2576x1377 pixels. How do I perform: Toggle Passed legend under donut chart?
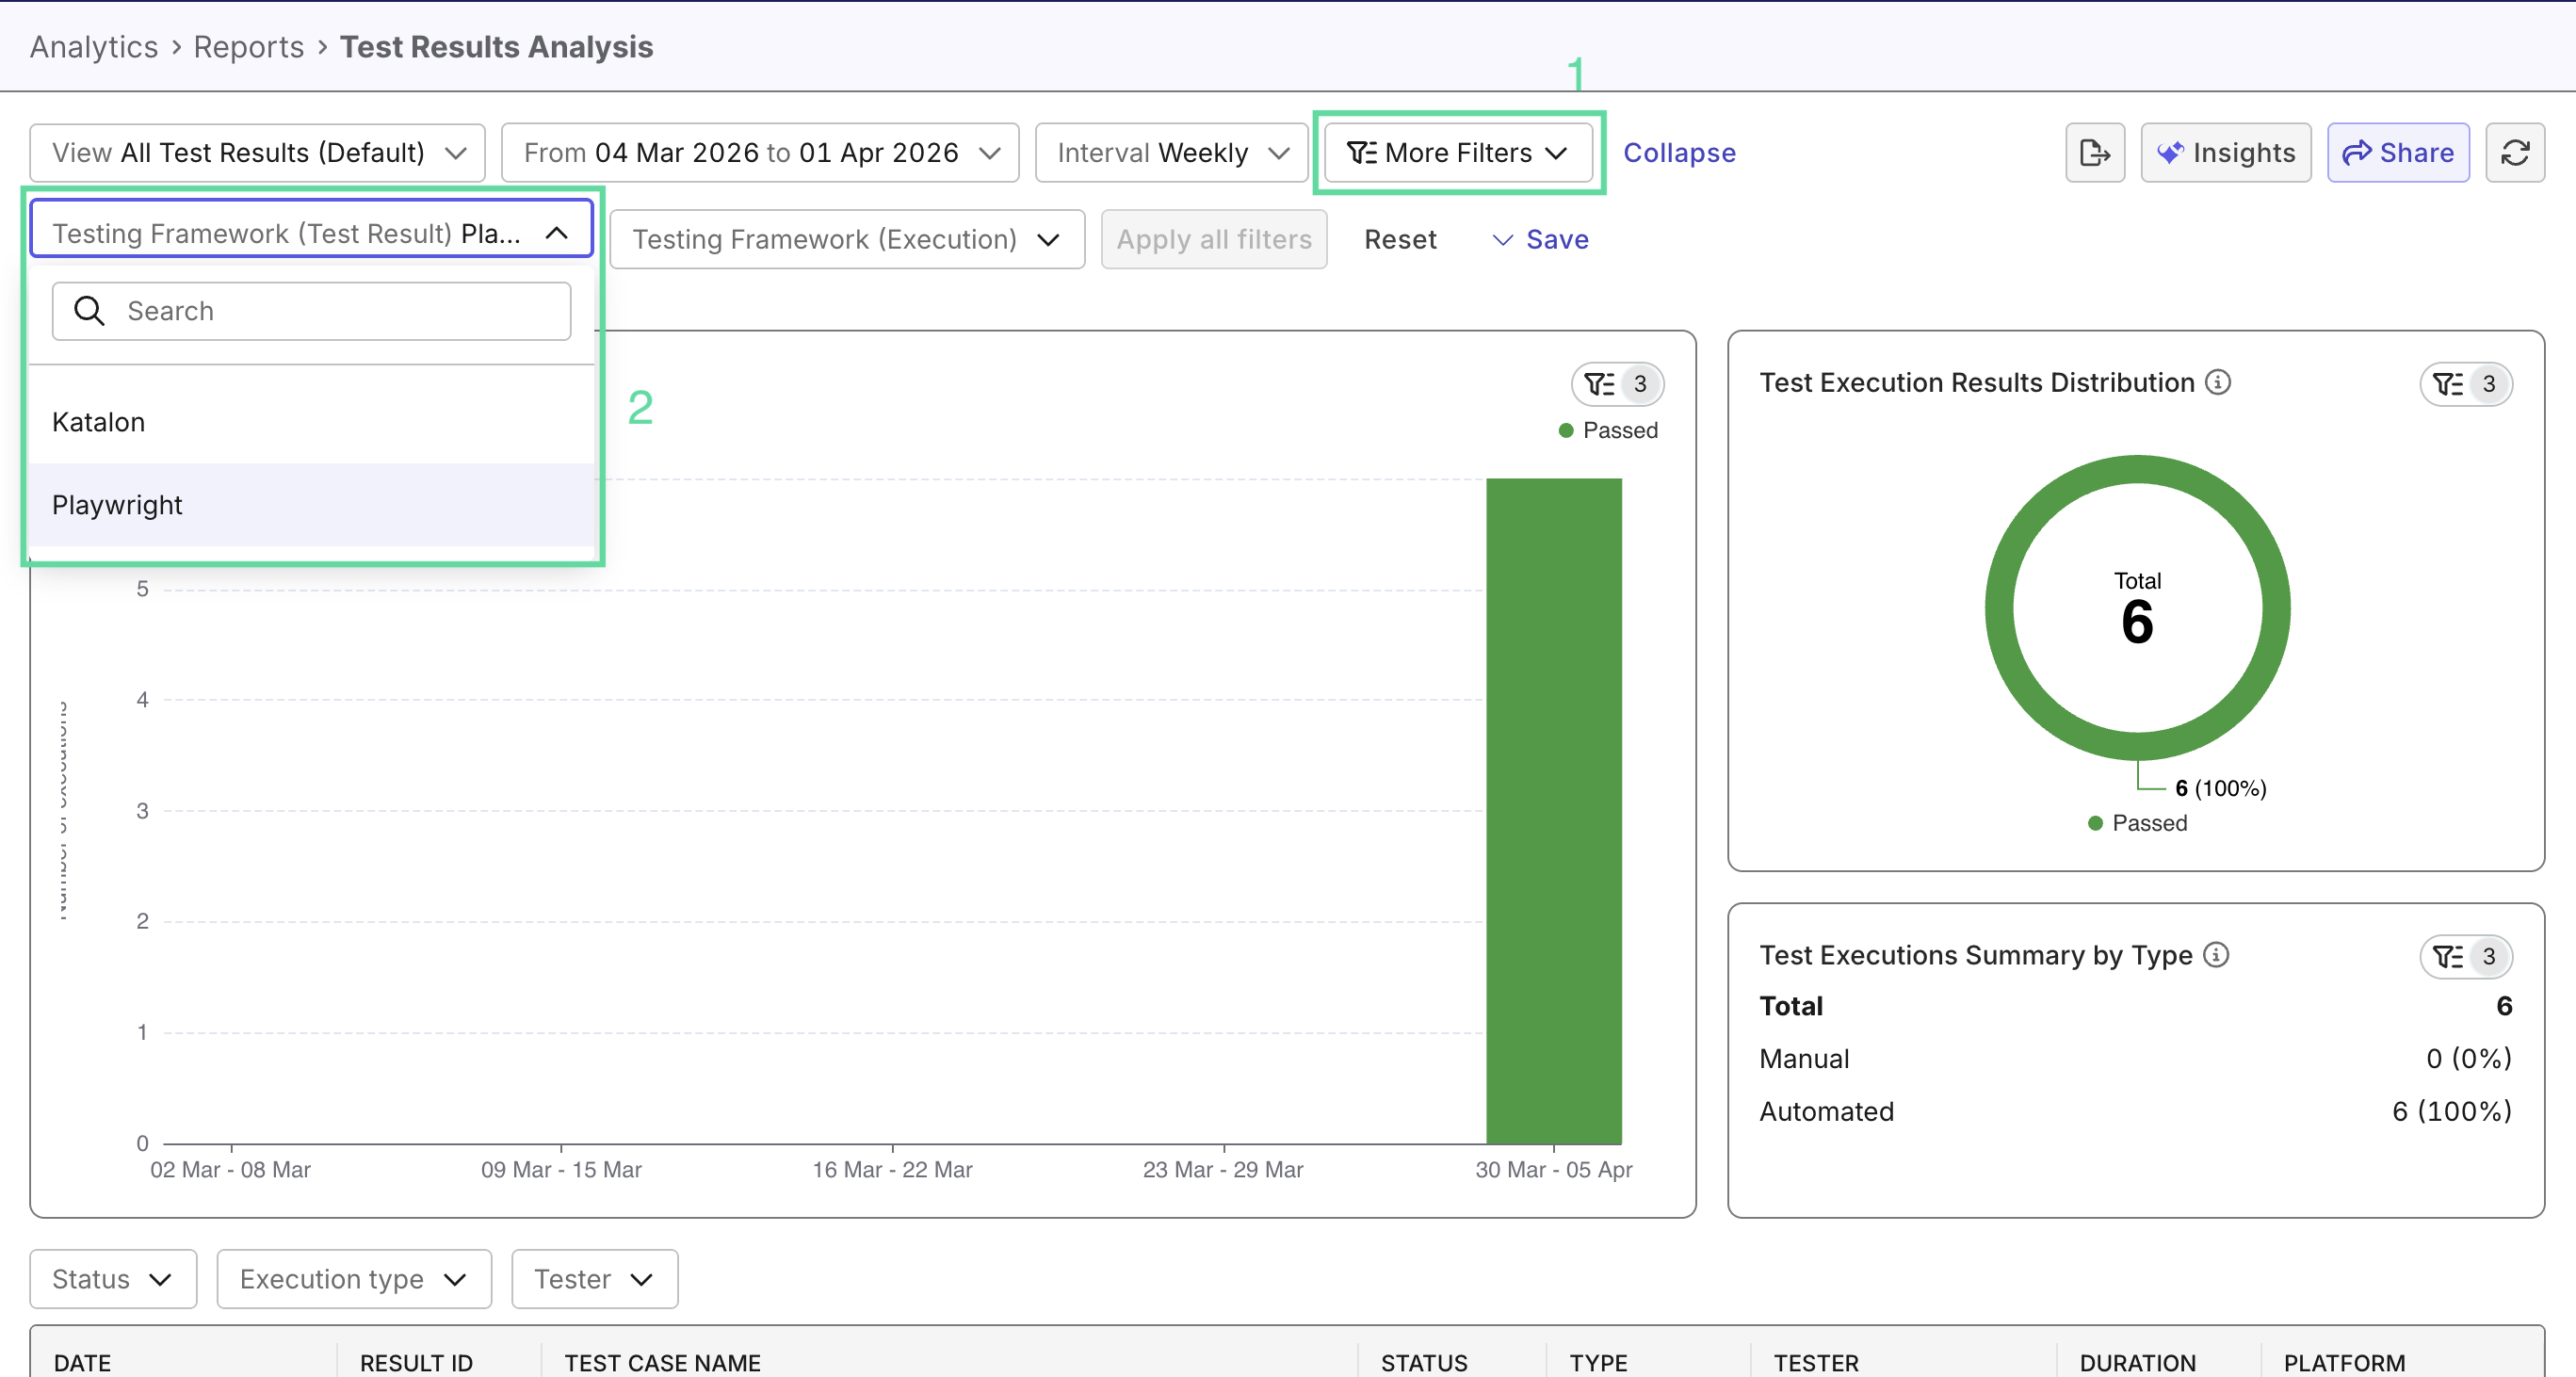point(2137,823)
